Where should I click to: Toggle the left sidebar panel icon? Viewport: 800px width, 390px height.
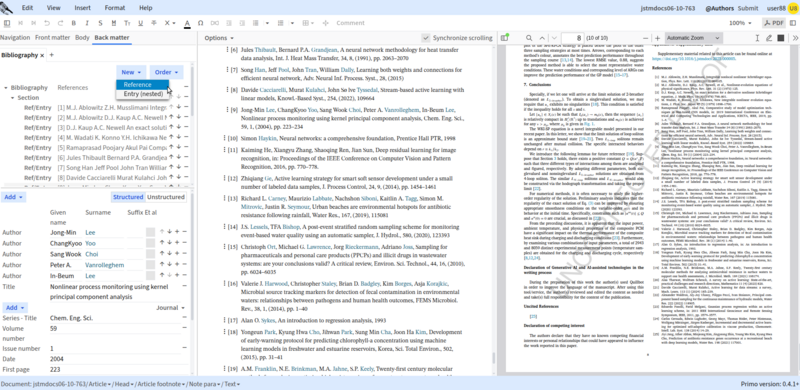pos(7,23)
